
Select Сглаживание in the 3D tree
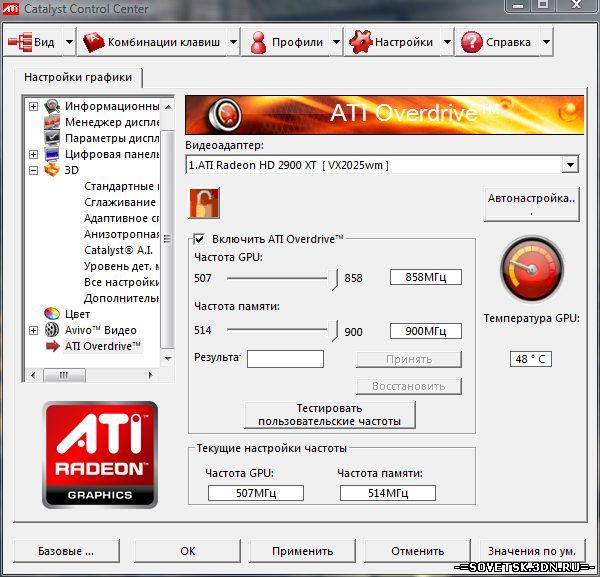pyautogui.click(x=120, y=202)
